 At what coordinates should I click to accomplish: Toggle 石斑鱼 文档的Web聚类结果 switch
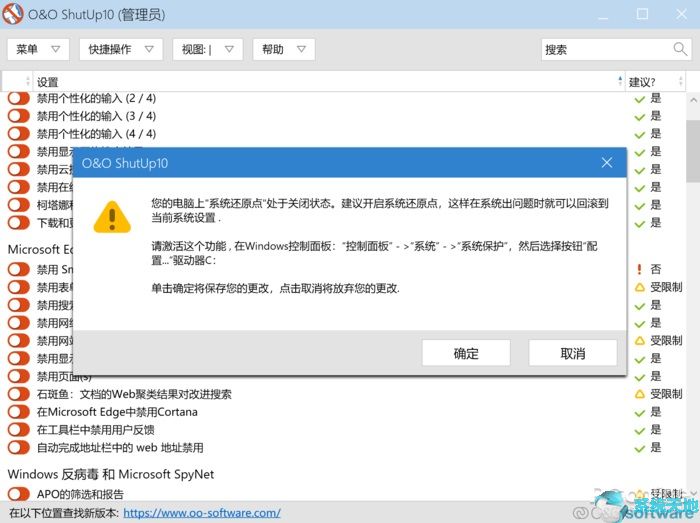click(19, 394)
